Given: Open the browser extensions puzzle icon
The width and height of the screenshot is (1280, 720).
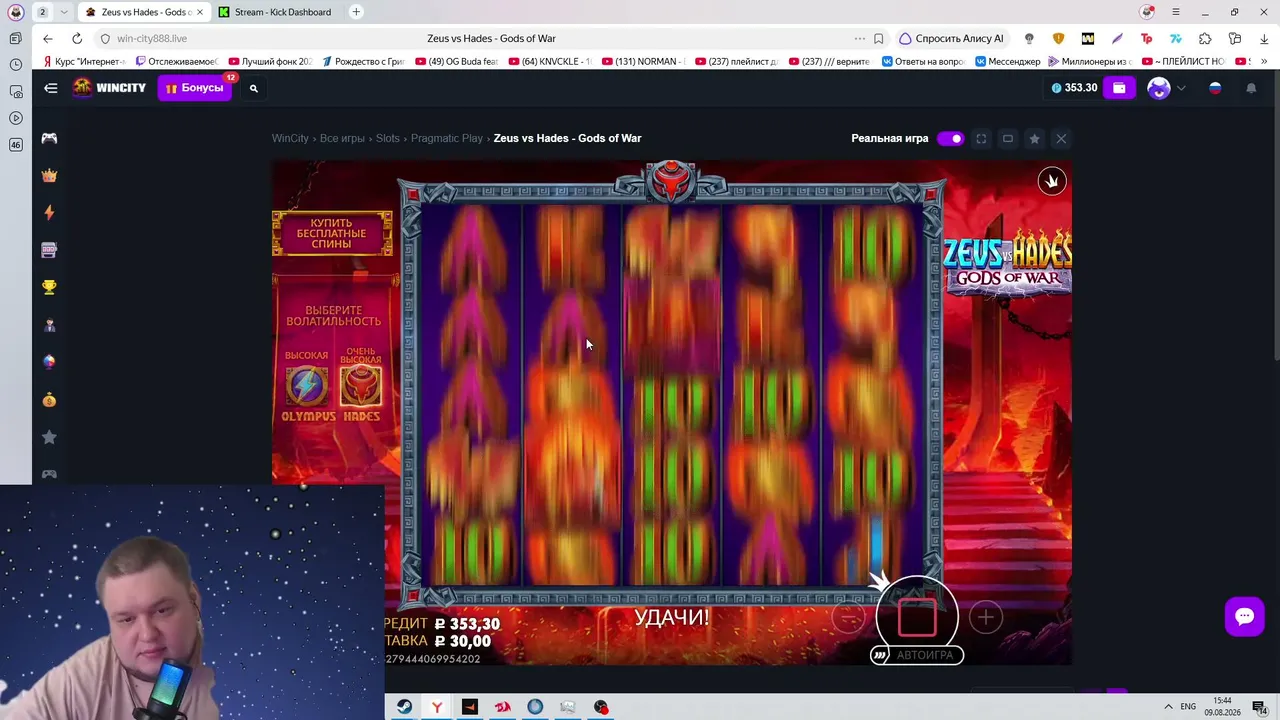Looking at the screenshot, I should coord(1205,38).
